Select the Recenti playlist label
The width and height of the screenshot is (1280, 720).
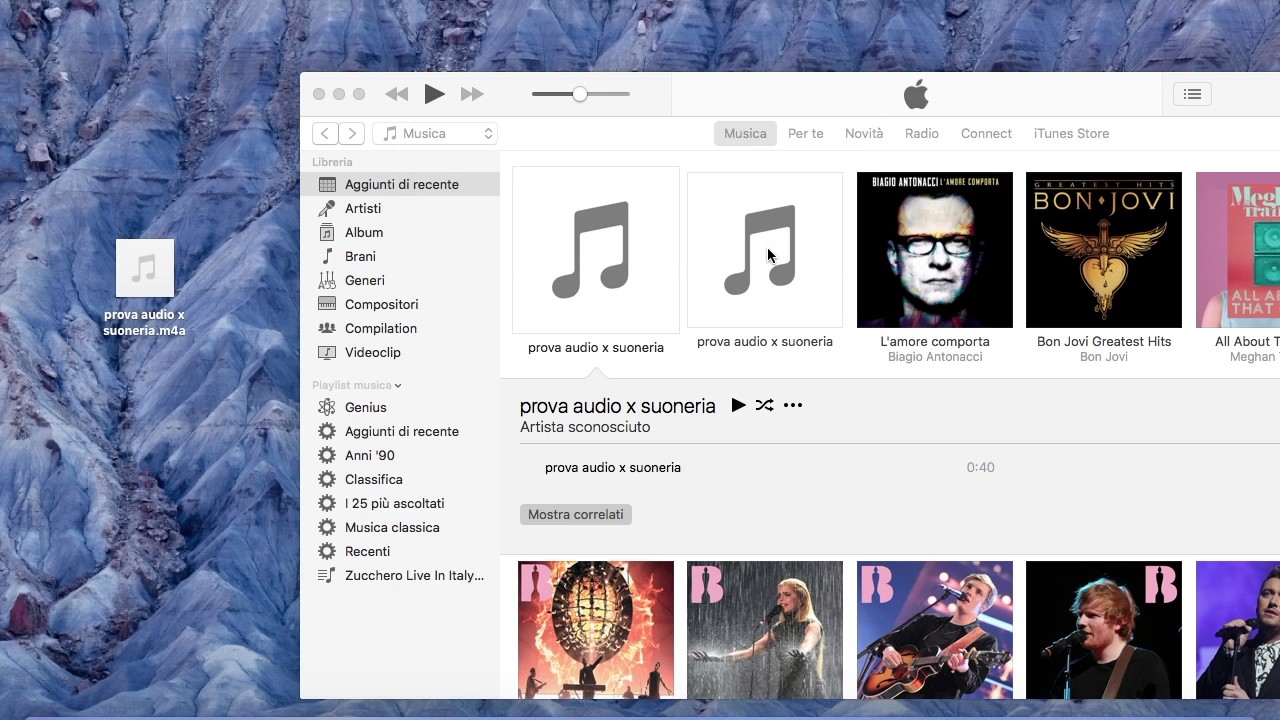[x=367, y=551]
